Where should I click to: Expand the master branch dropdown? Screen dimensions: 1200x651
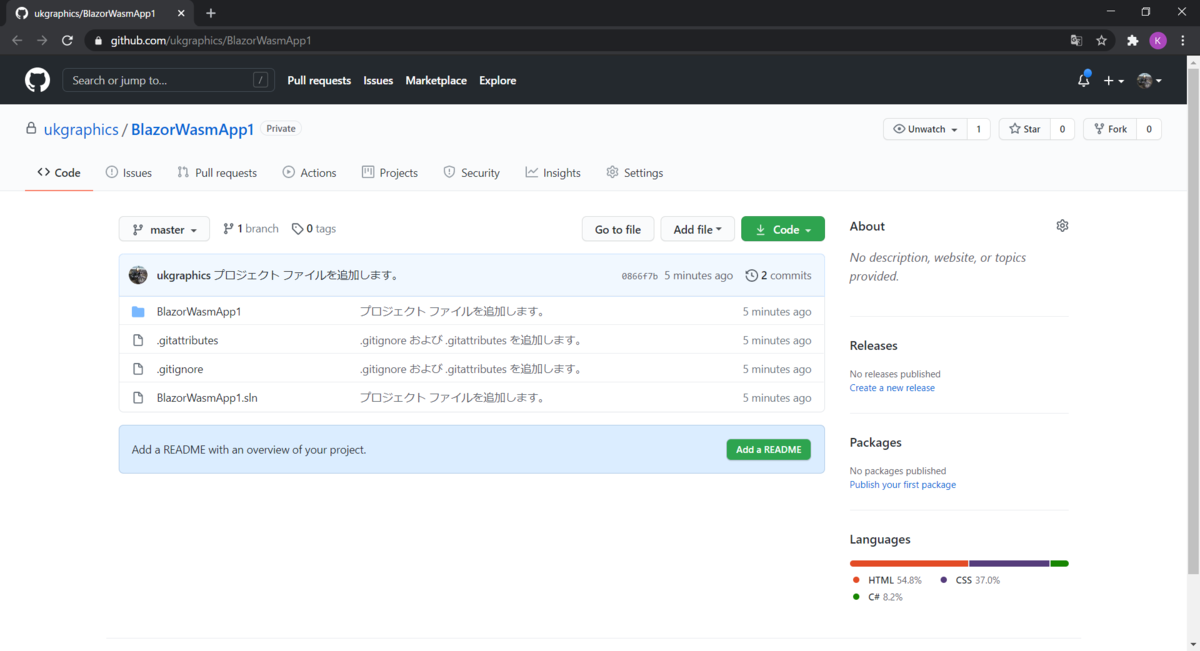point(164,229)
